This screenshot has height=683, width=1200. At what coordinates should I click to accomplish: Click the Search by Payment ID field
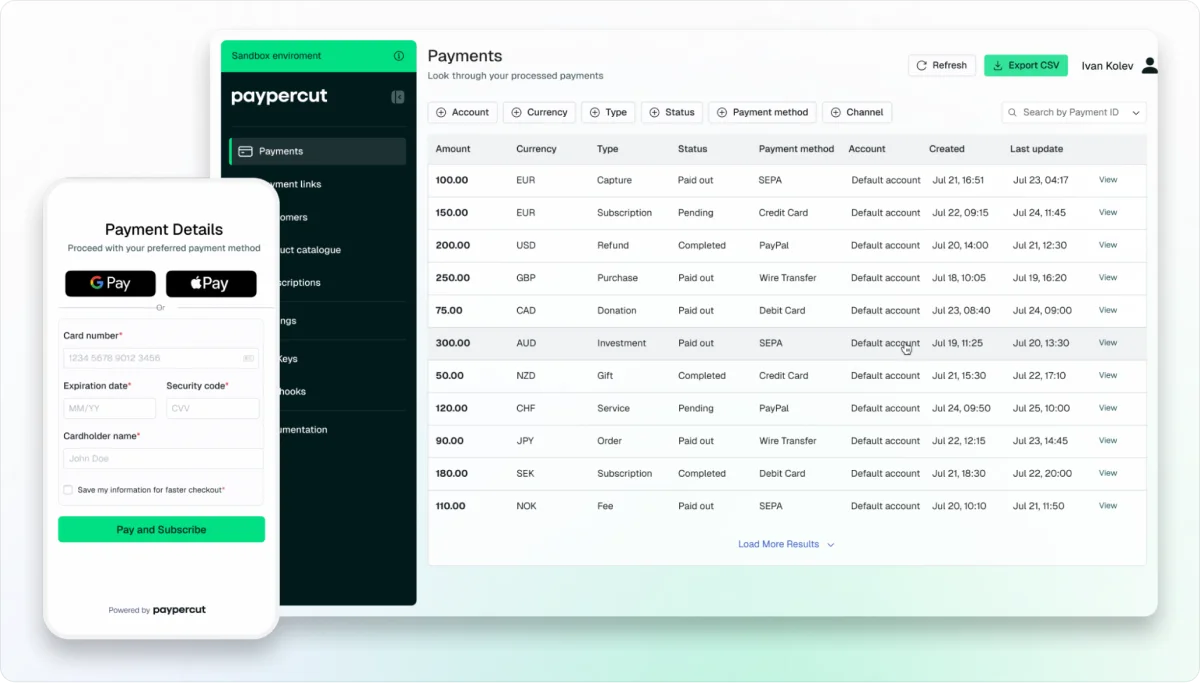[x=1074, y=113]
